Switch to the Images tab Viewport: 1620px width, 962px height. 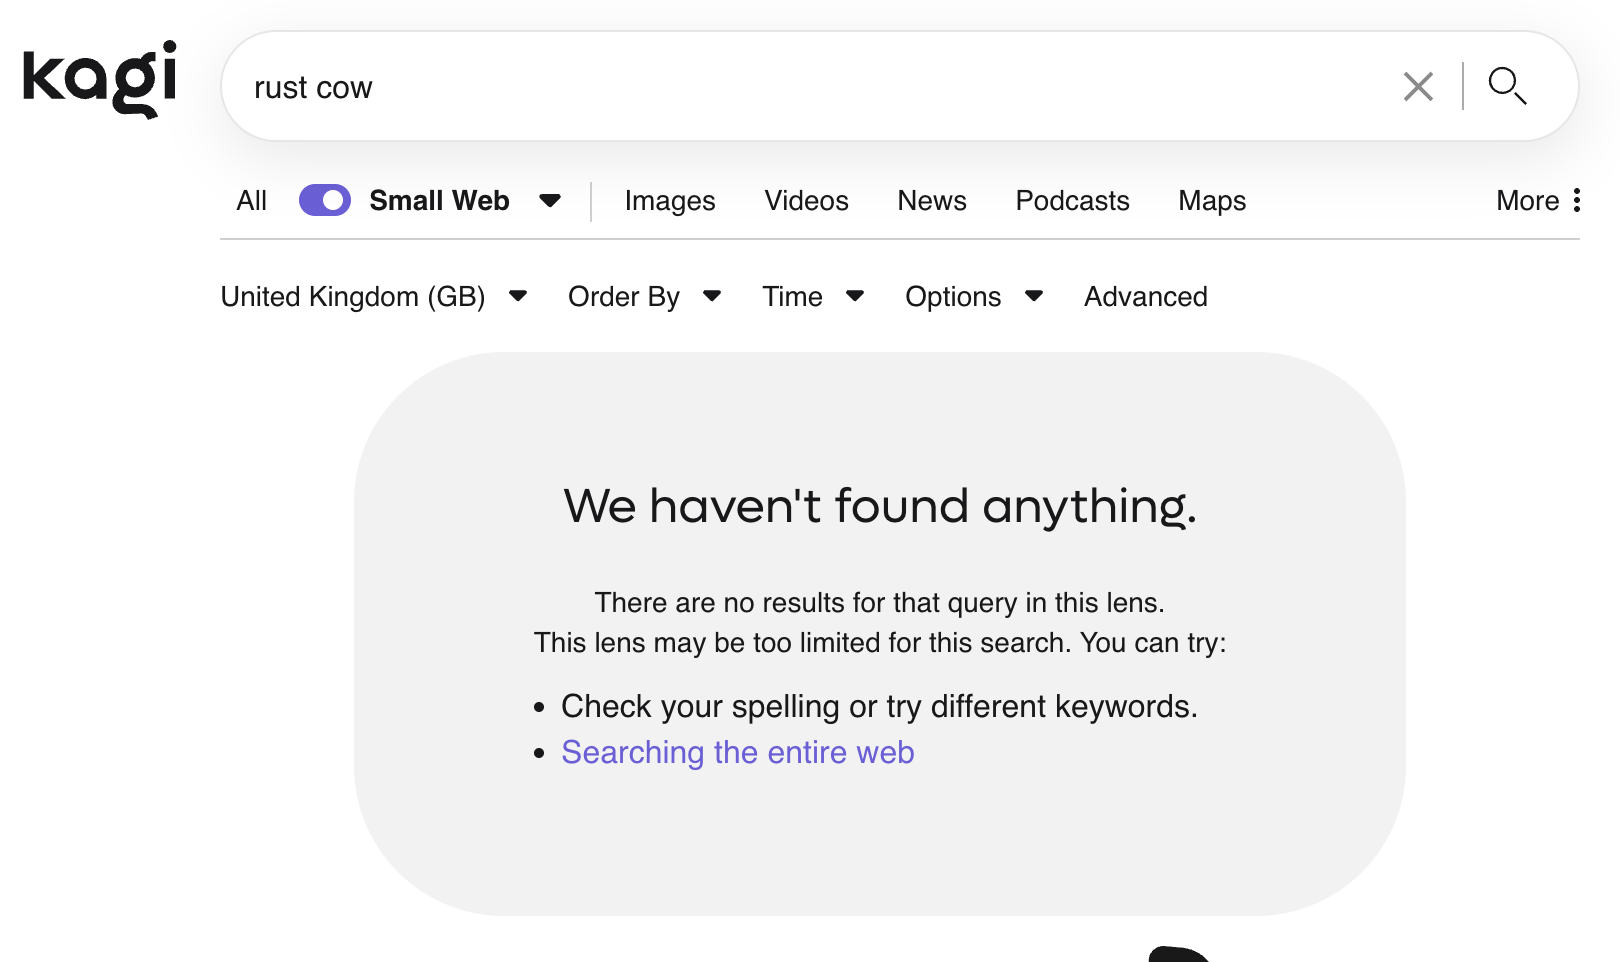click(670, 201)
